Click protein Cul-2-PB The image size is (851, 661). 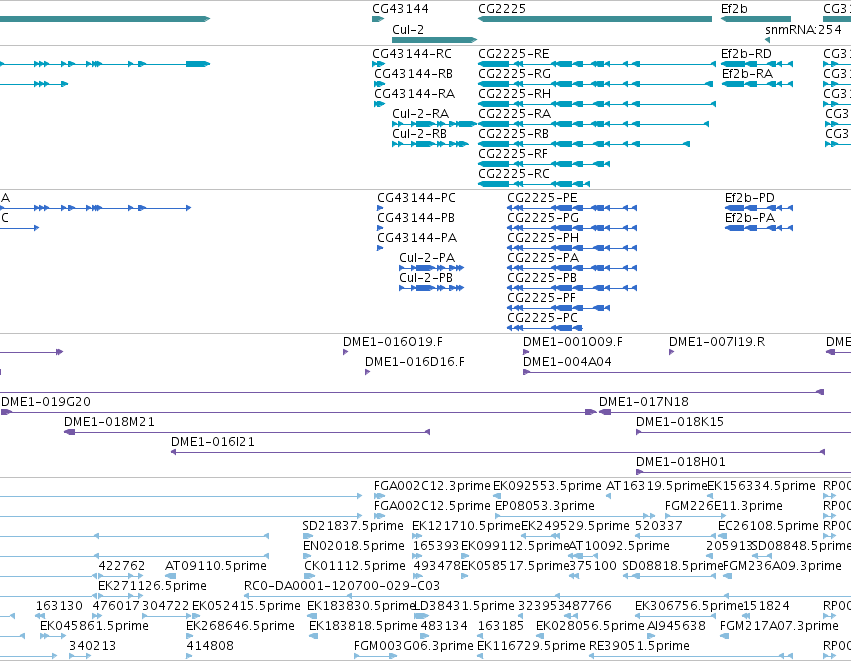point(426,278)
